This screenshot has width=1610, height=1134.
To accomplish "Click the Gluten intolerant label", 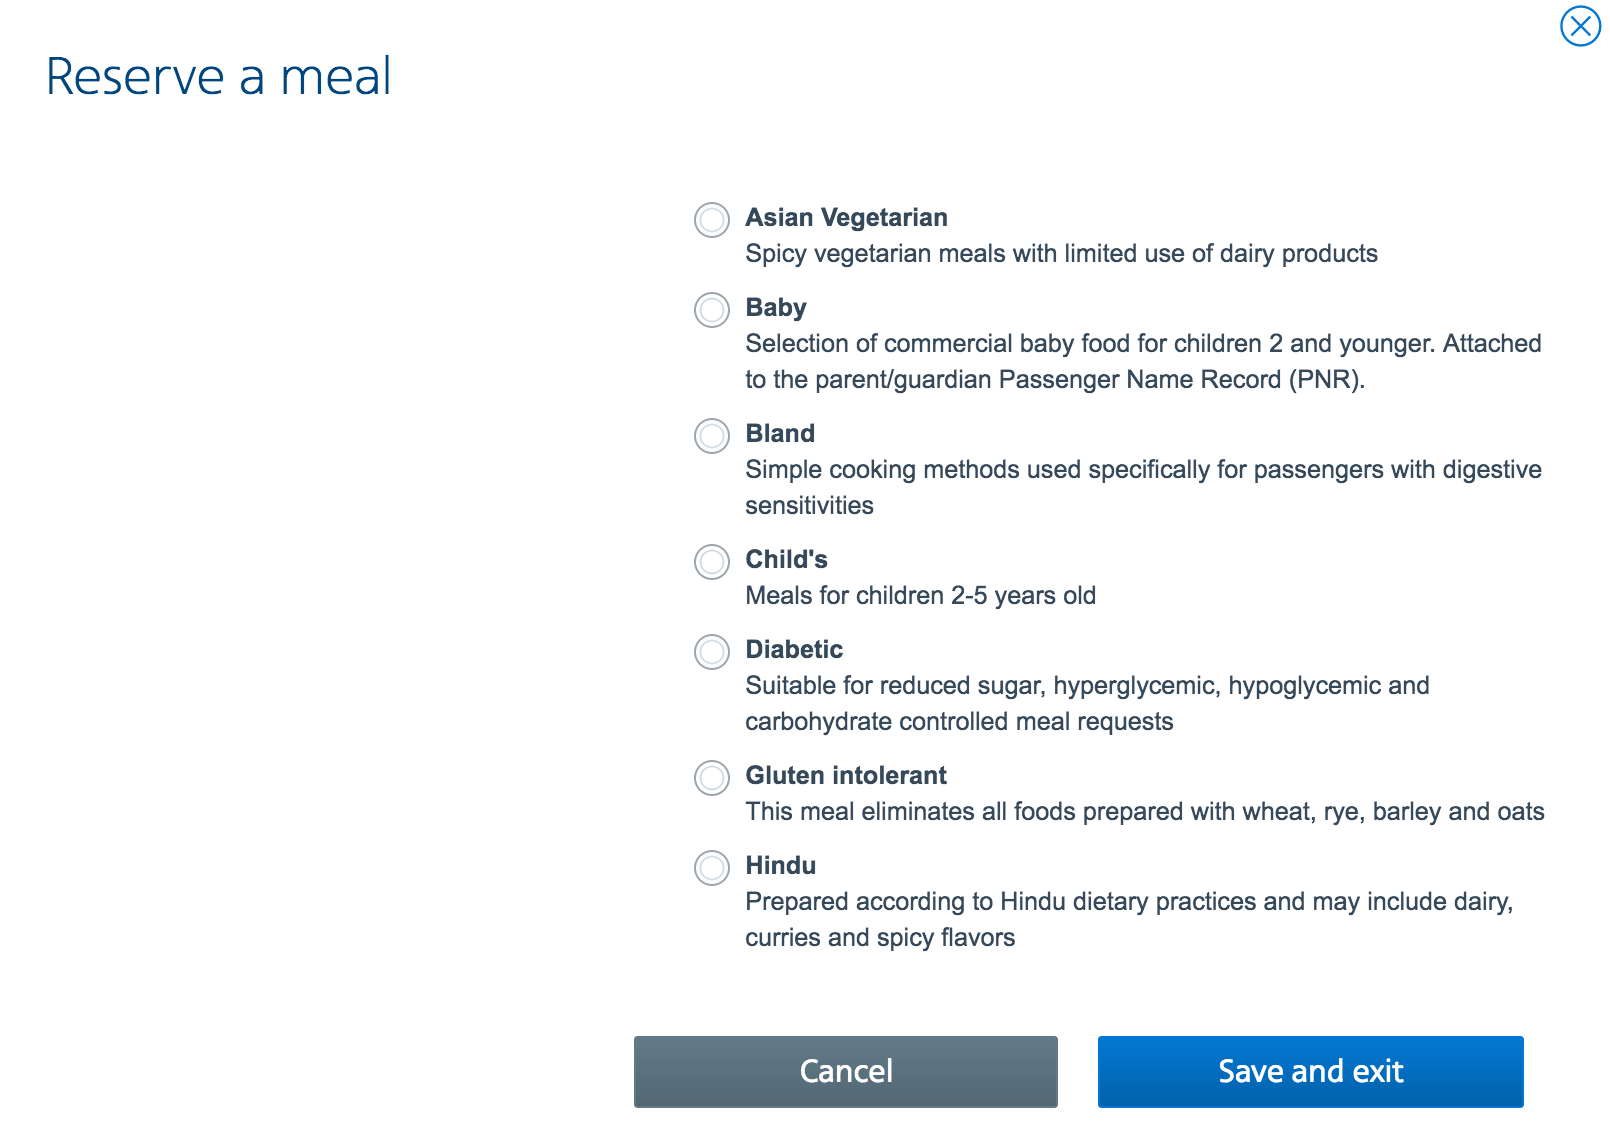I will tap(846, 776).
